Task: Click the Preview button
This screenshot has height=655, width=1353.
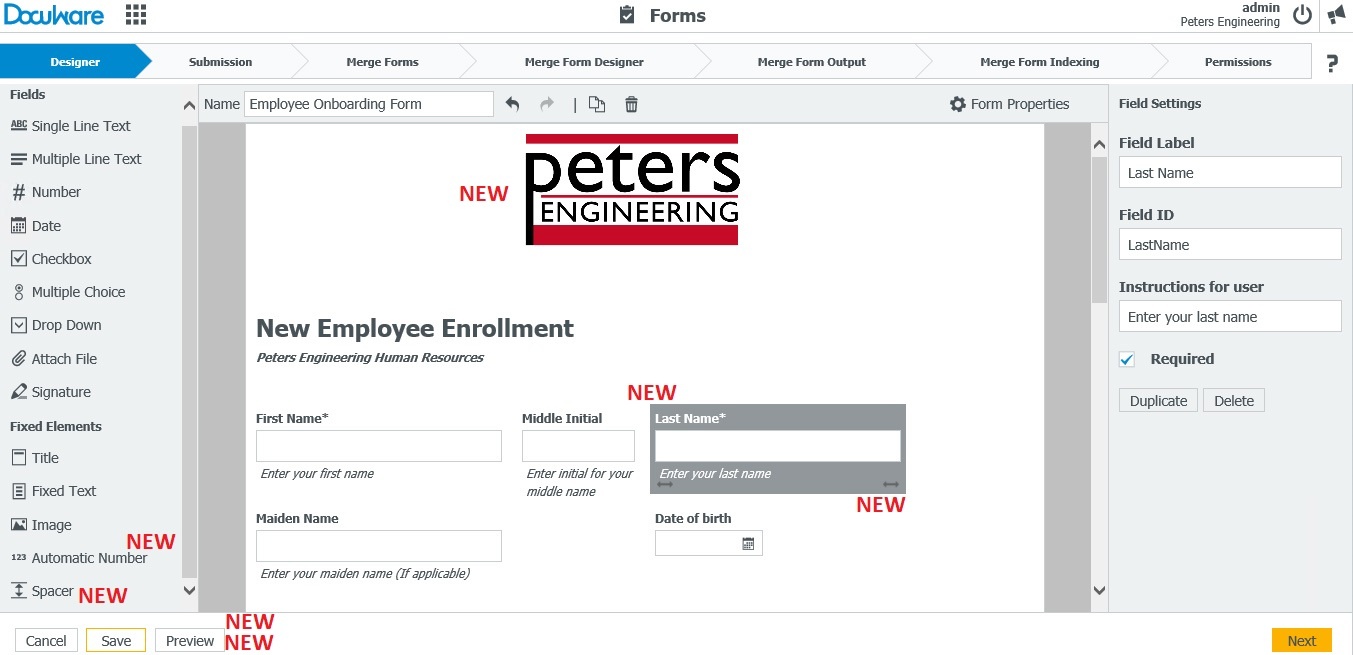Action: 190,641
